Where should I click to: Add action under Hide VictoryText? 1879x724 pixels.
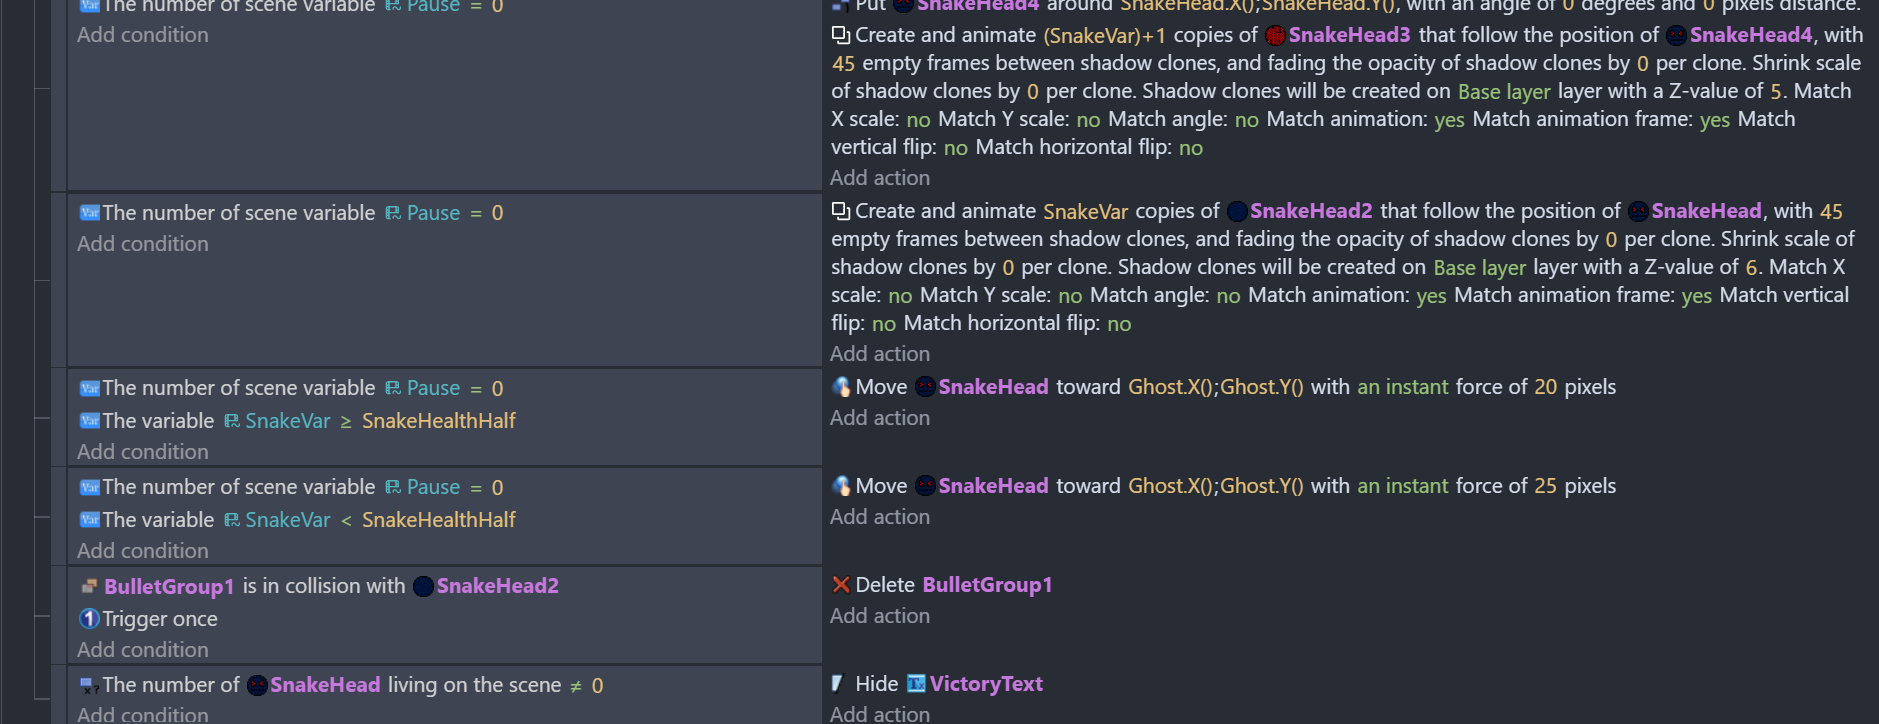coord(880,714)
